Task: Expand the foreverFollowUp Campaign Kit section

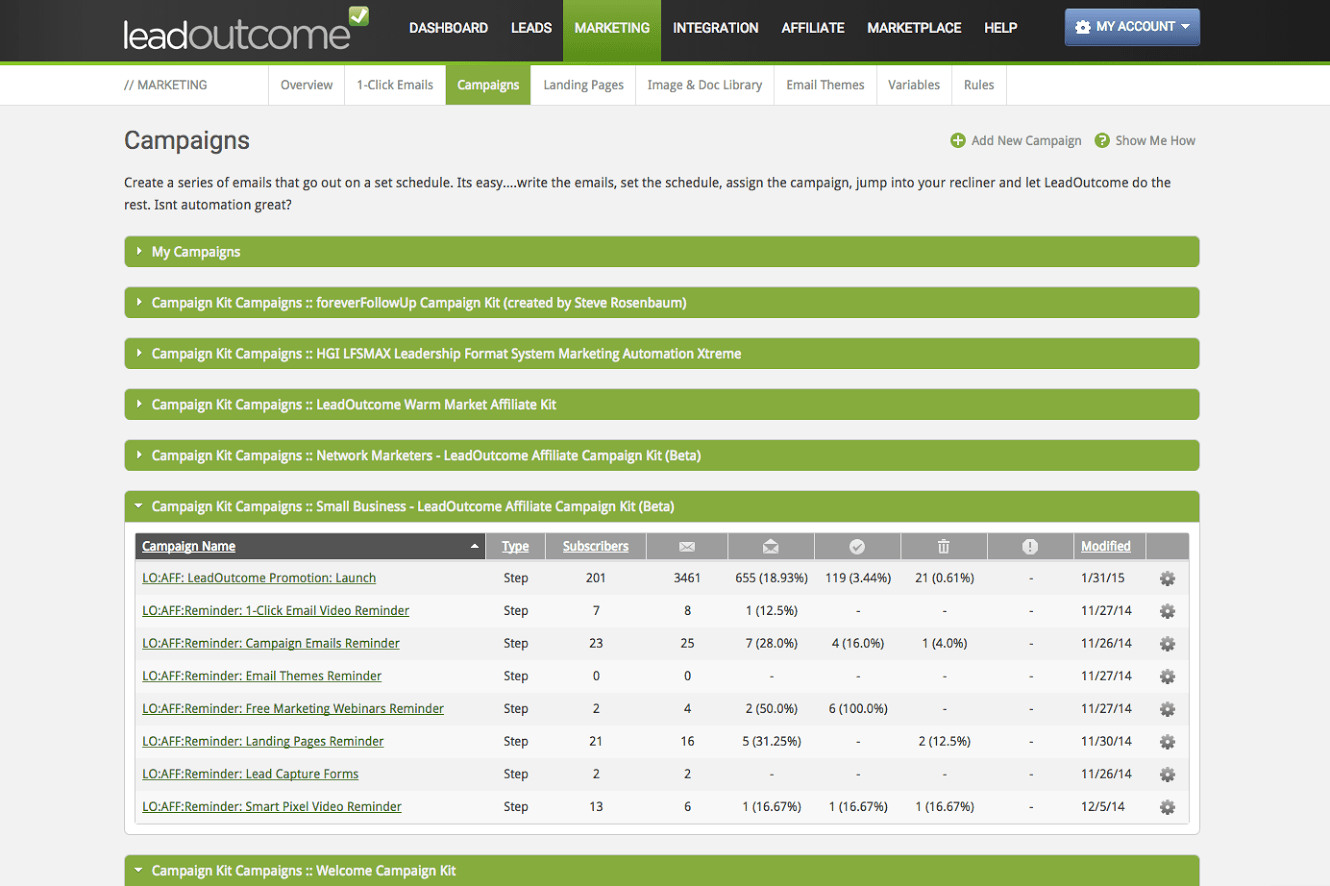Action: click(661, 302)
